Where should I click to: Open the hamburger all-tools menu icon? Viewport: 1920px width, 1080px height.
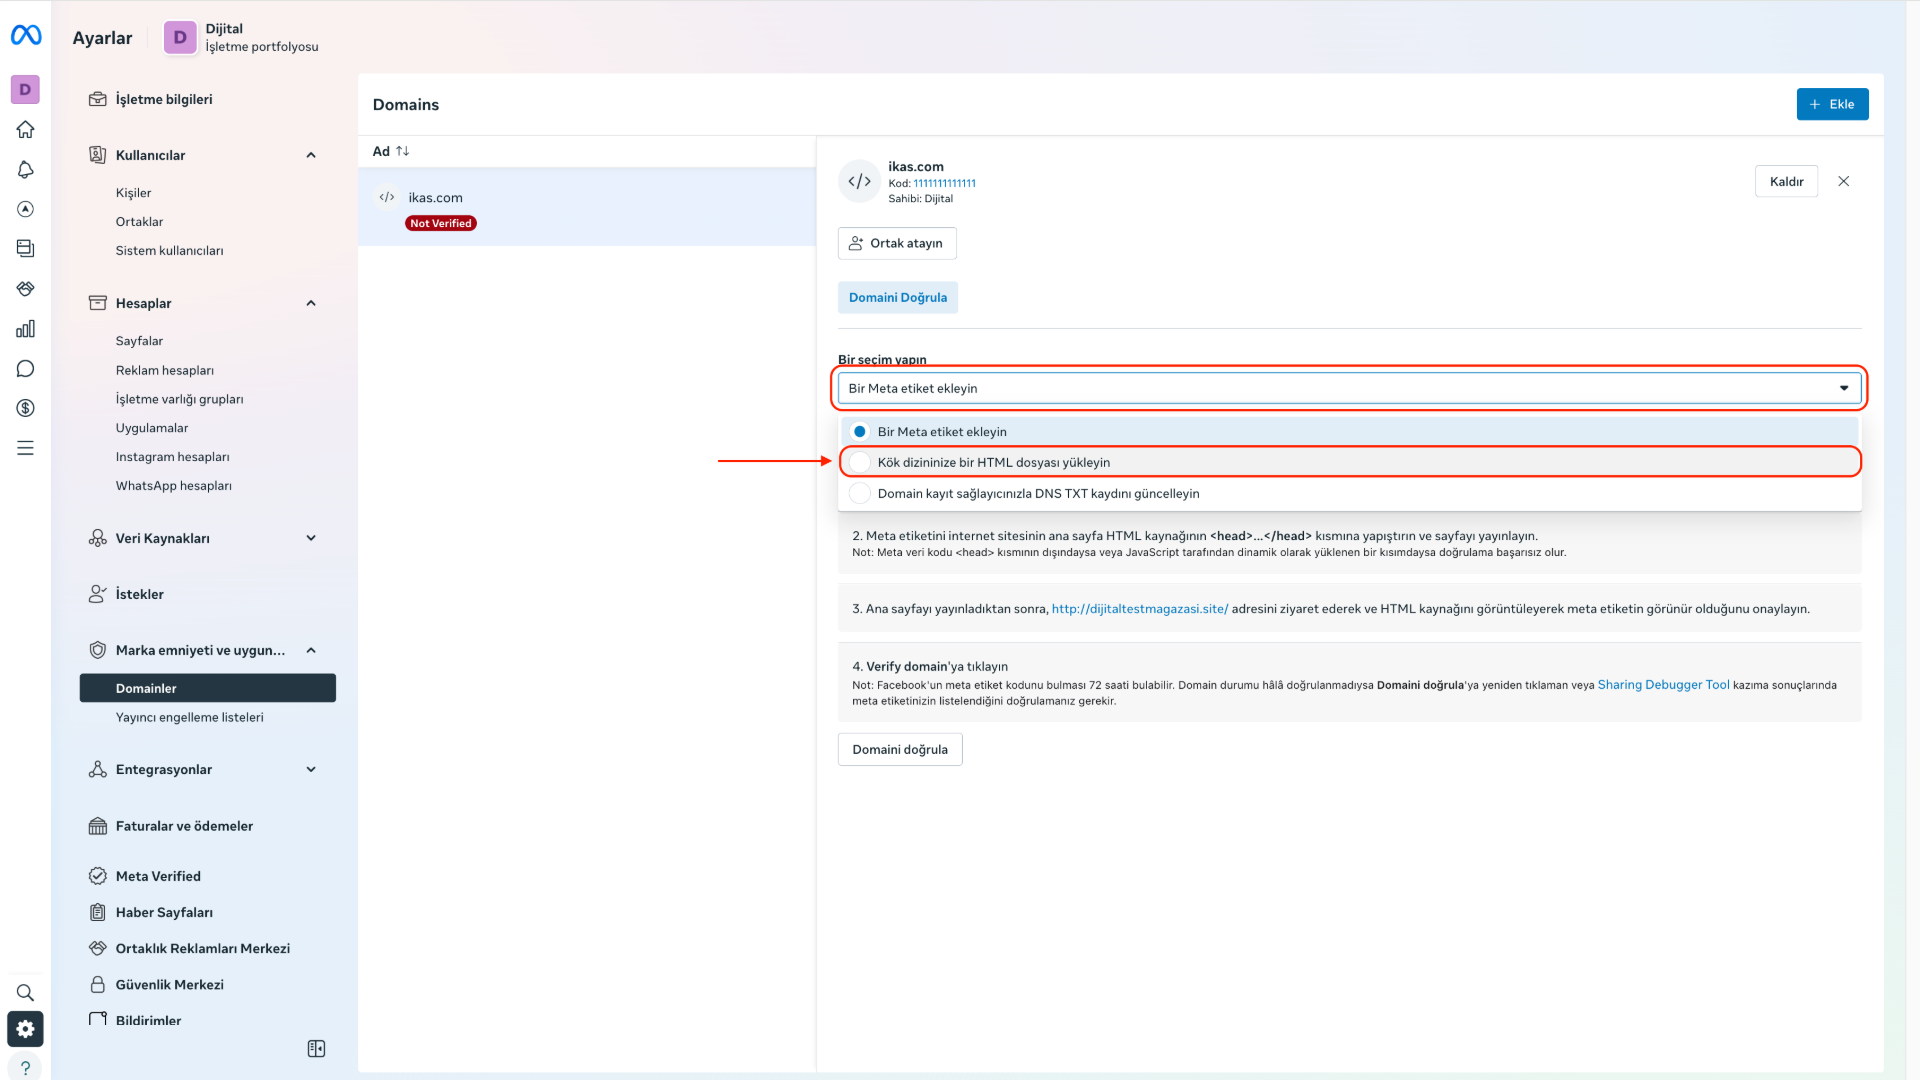25,448
